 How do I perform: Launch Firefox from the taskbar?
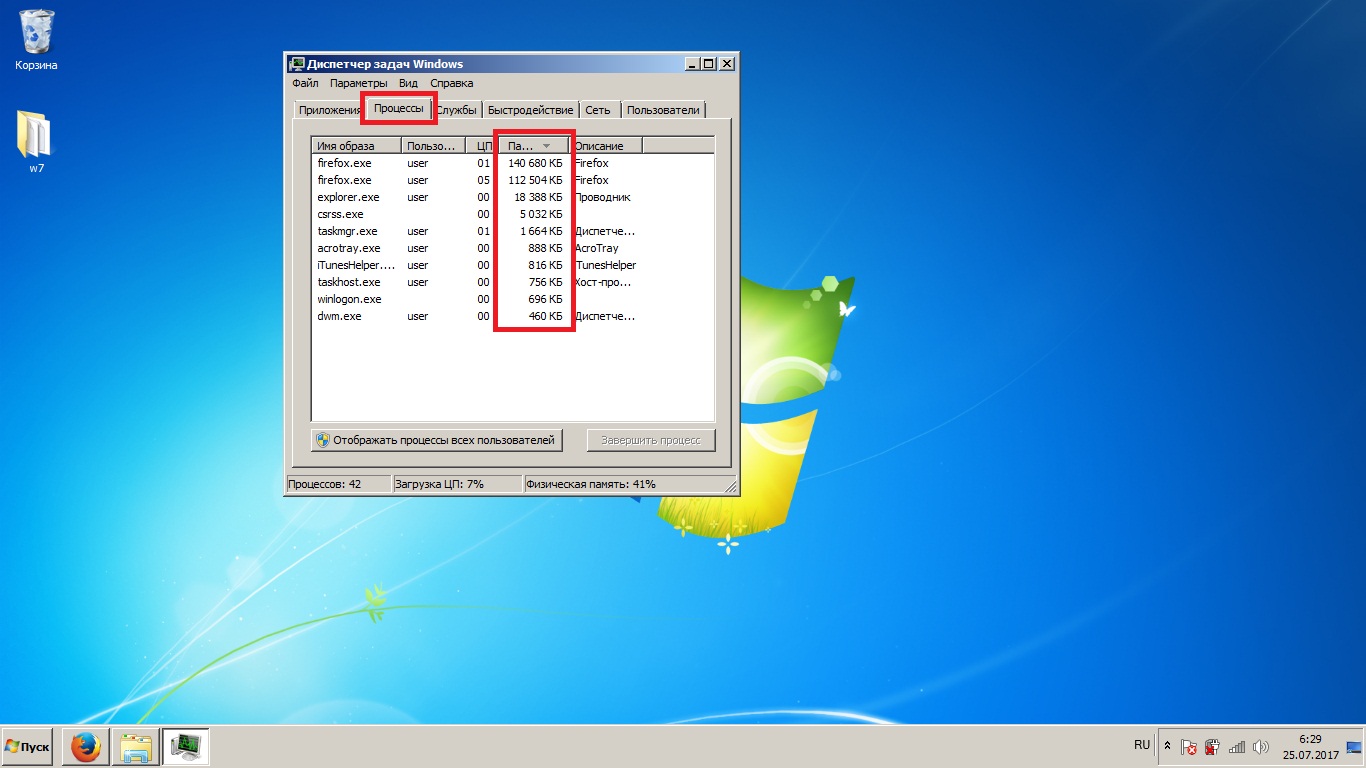[x=86, y=747]
